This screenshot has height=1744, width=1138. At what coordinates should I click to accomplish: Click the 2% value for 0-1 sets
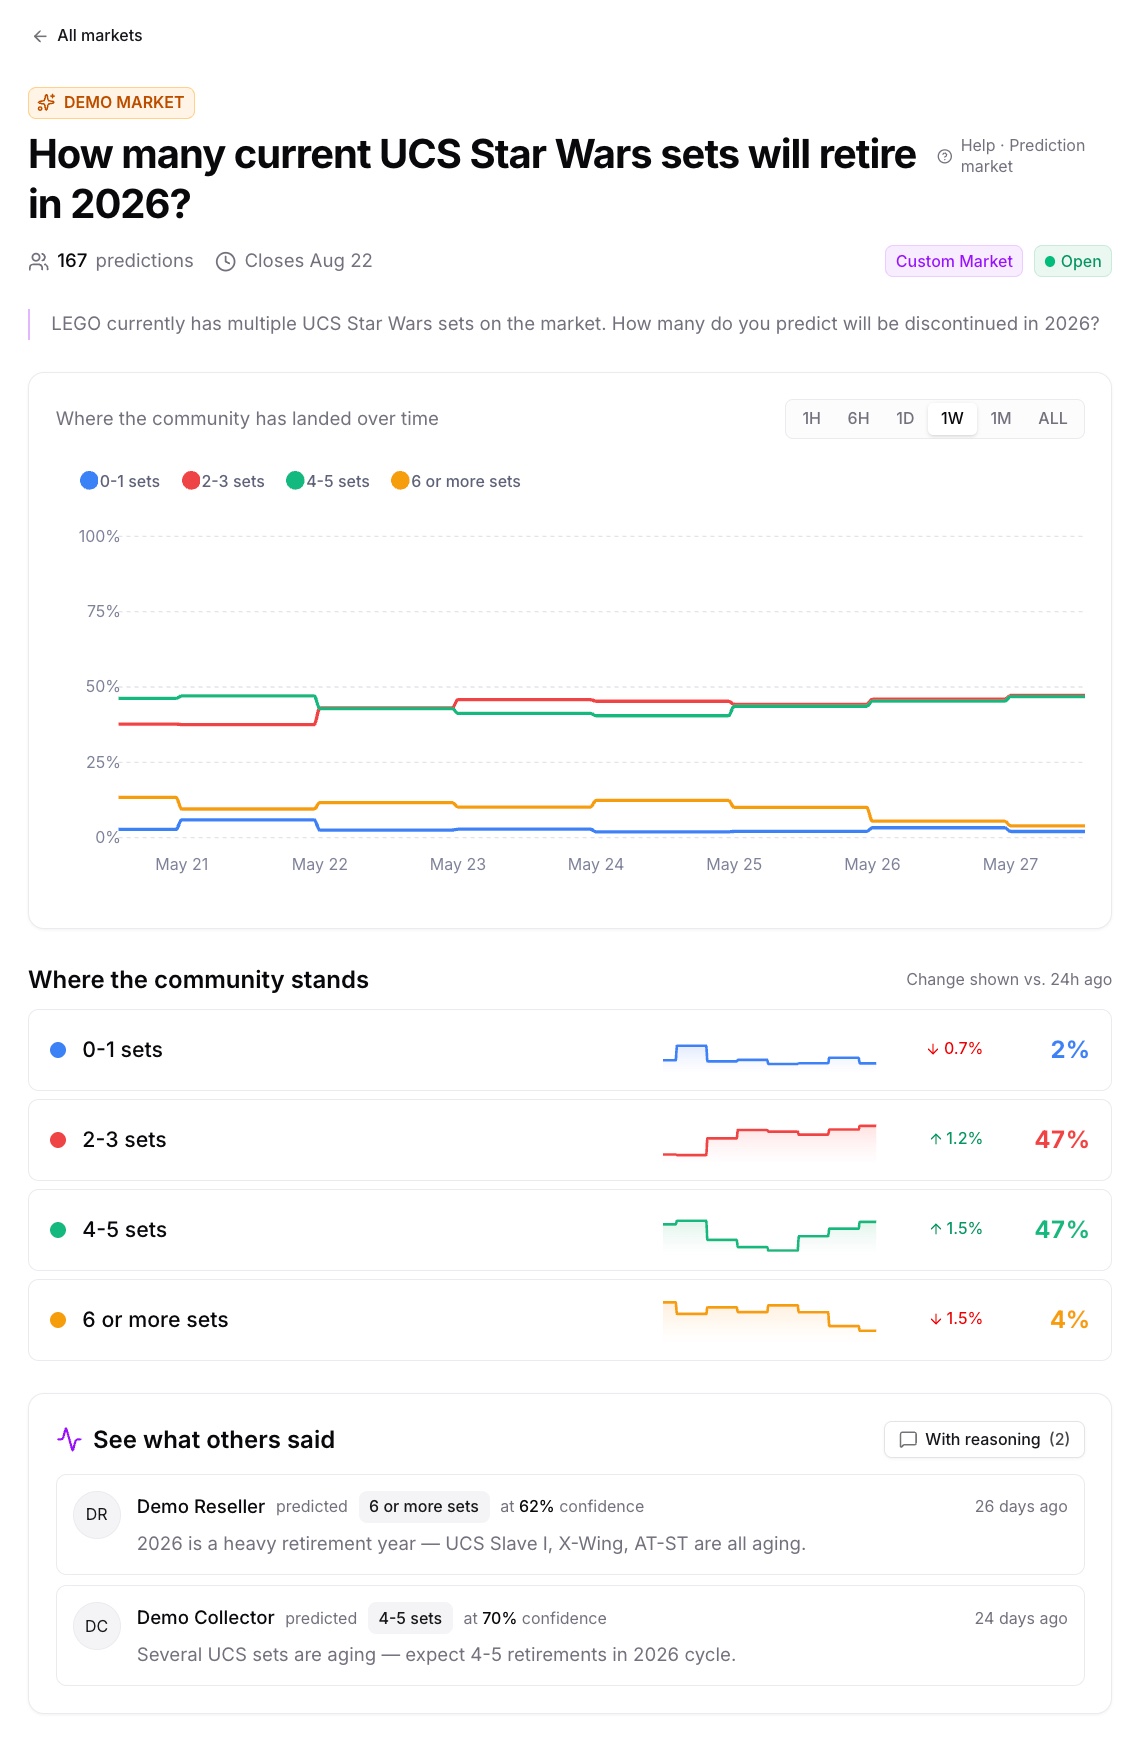coord(1069,1050)
